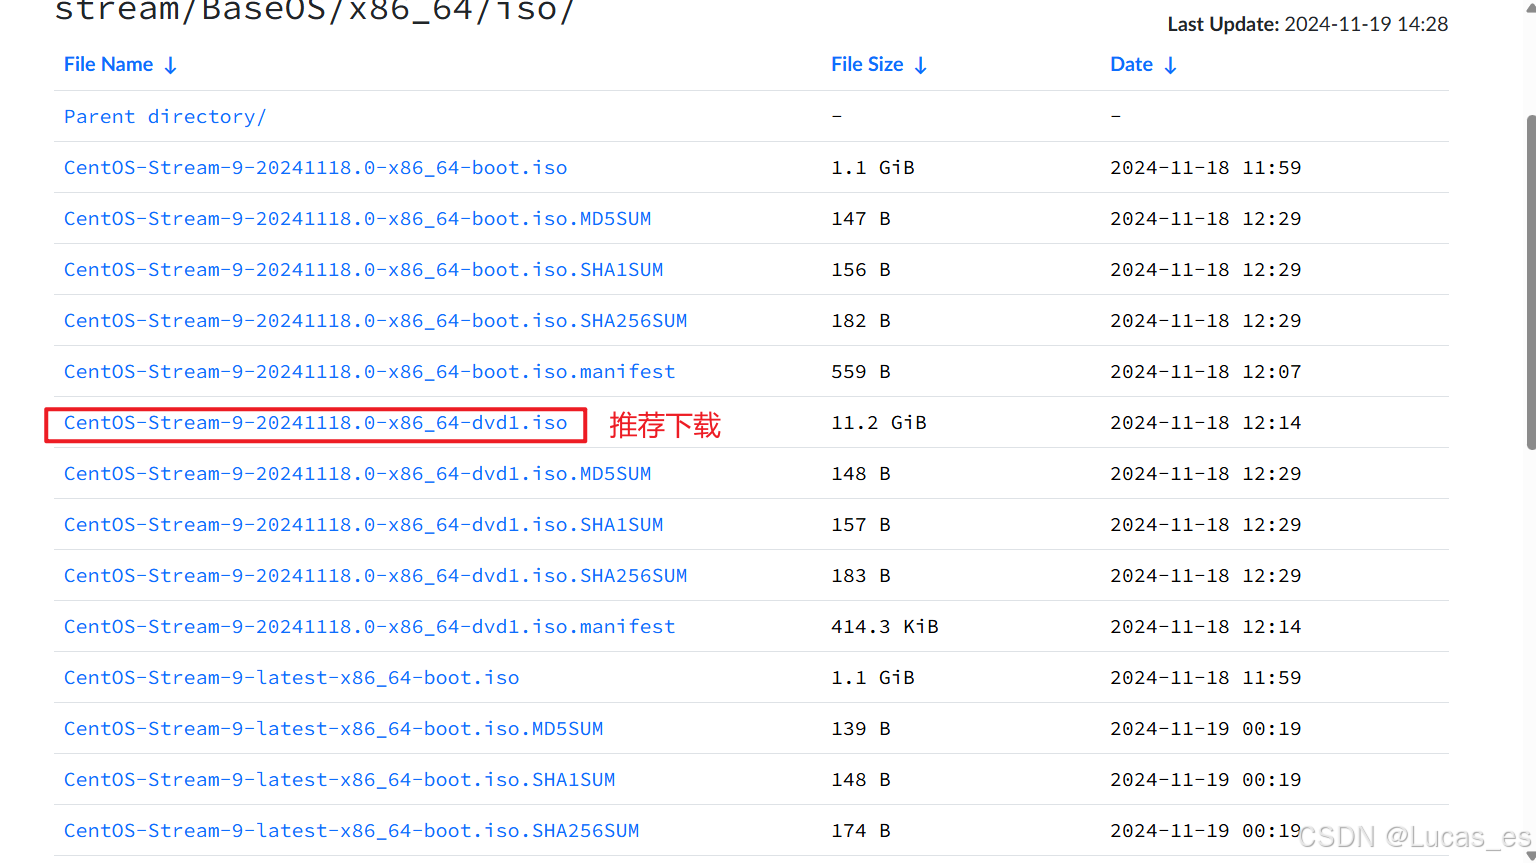This screenshot has height=863, width=1536.
Task: Open latest boot.iso.SHA1SUM file
Action: (x=339, y=779)
